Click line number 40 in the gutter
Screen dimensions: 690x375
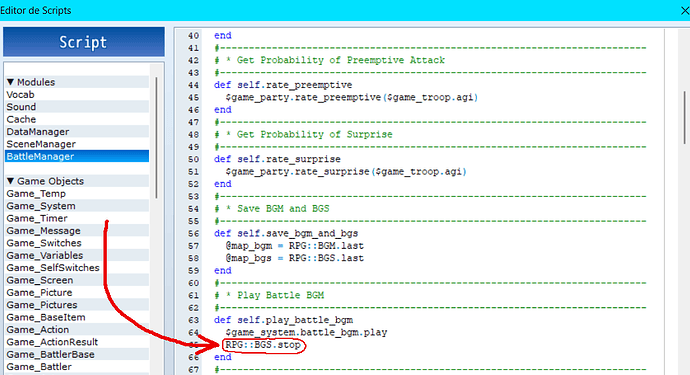(193, 36)
